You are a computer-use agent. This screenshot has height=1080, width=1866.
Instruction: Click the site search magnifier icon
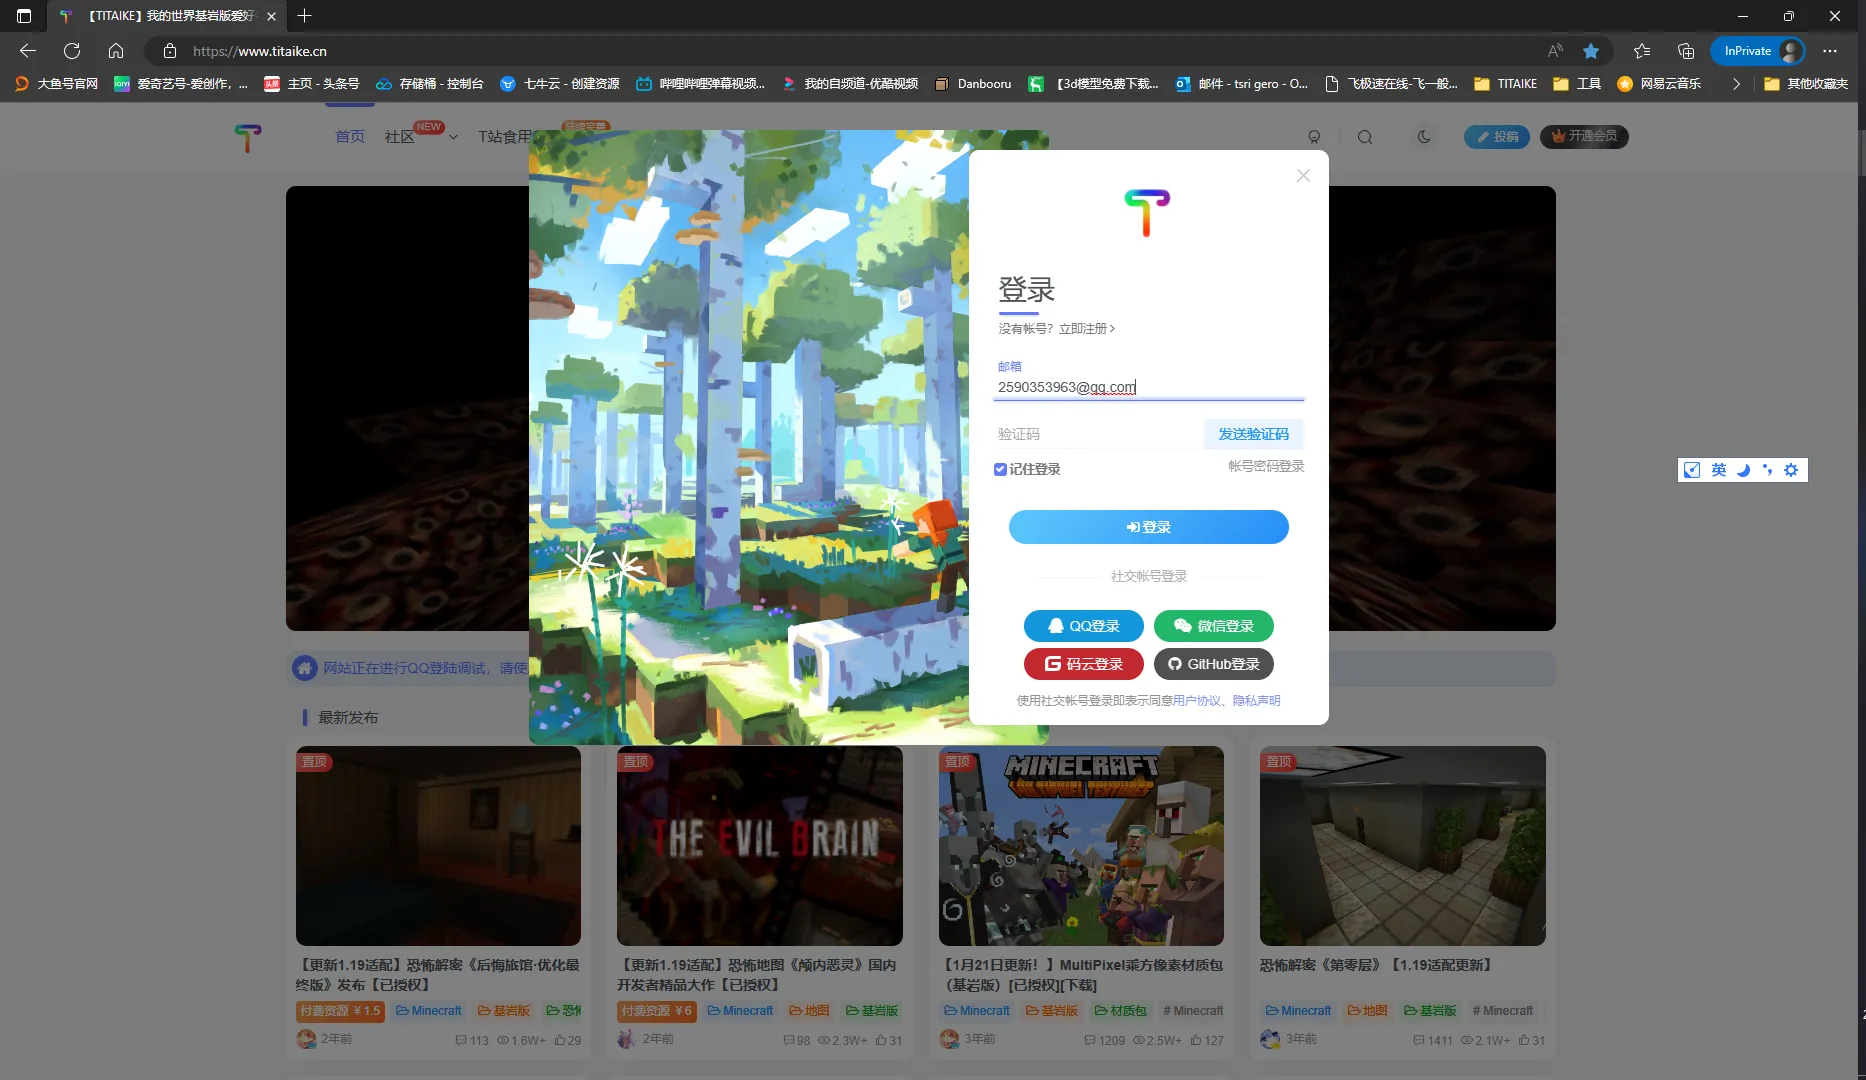pyautogui.click(x=1365, y=137)
